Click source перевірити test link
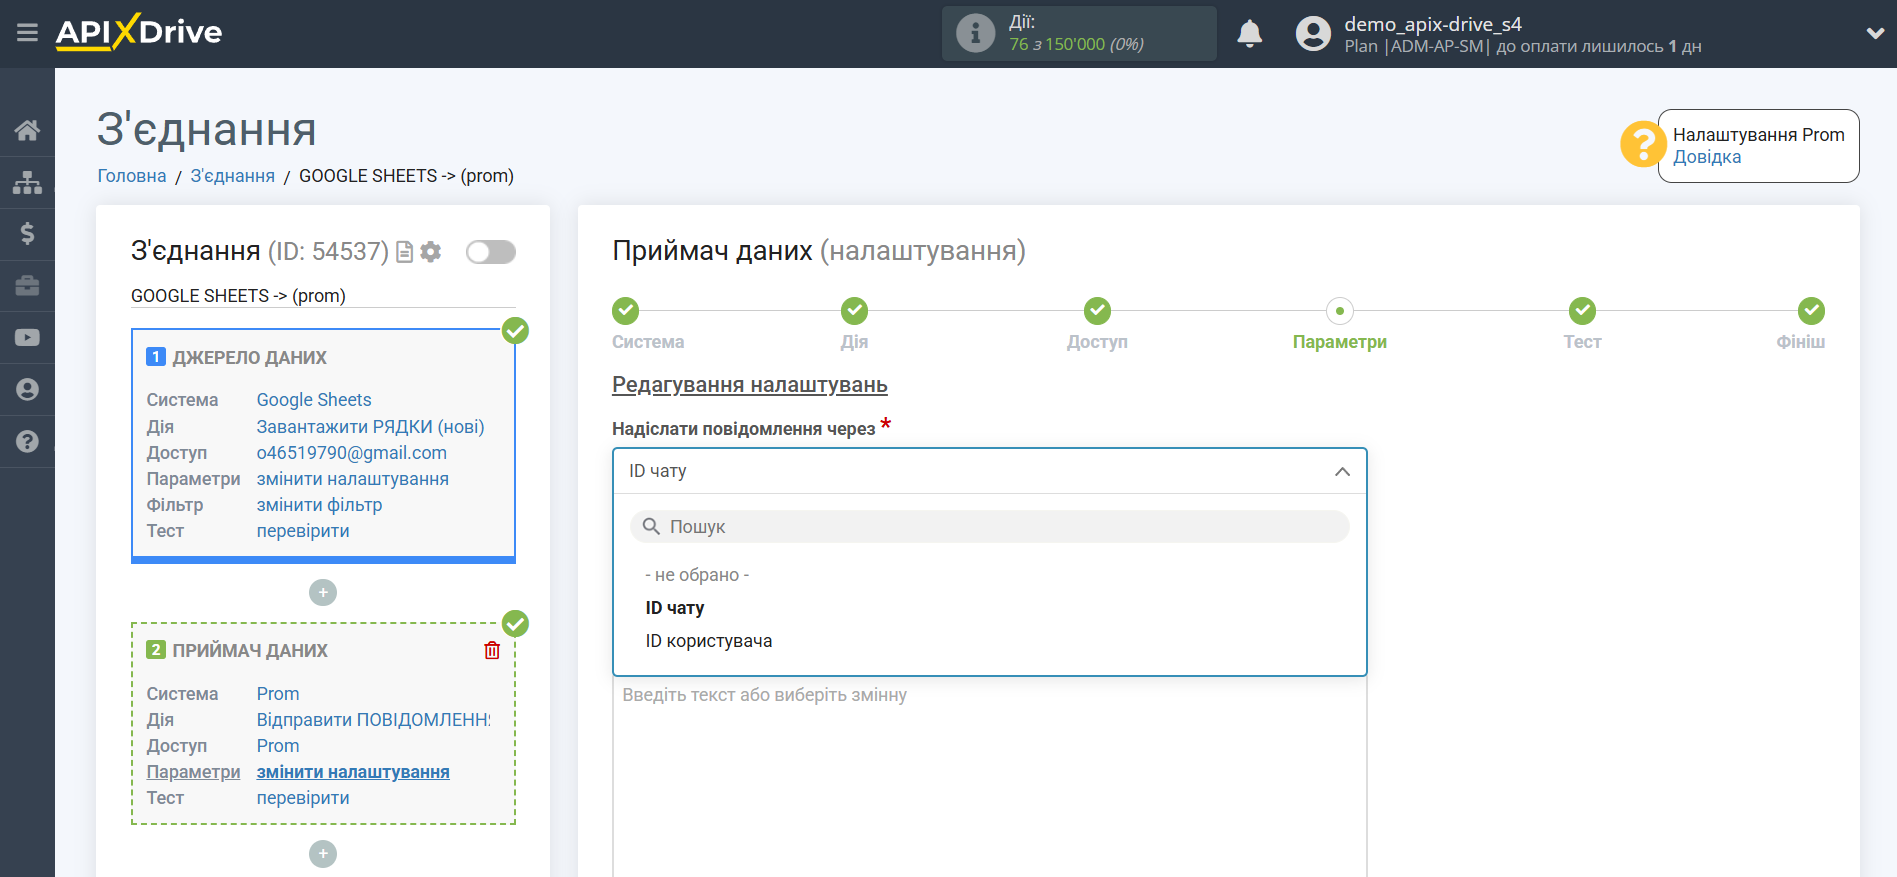 click(x=303, y=531)
